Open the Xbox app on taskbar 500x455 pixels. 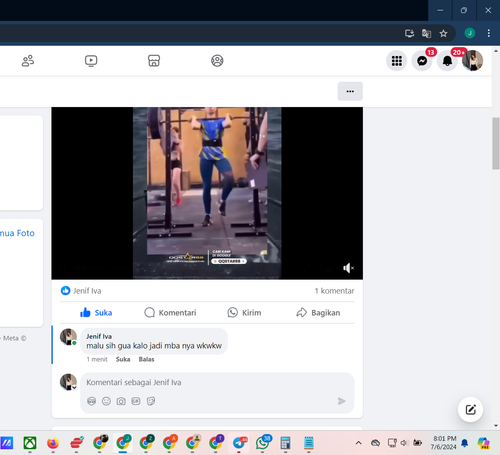point(30,443)
